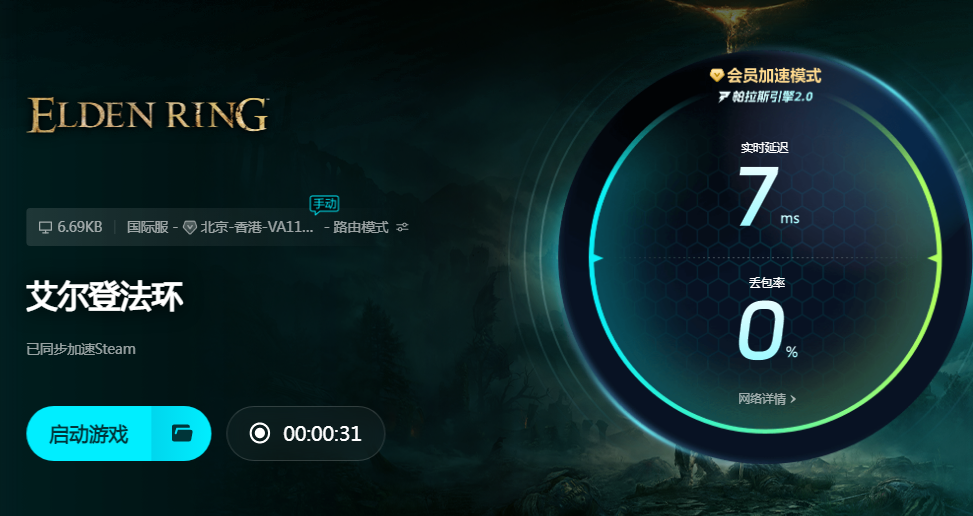Launch the game with 启动游戏 button
This screenshot has height=516, width=973.
pos(89,434)
